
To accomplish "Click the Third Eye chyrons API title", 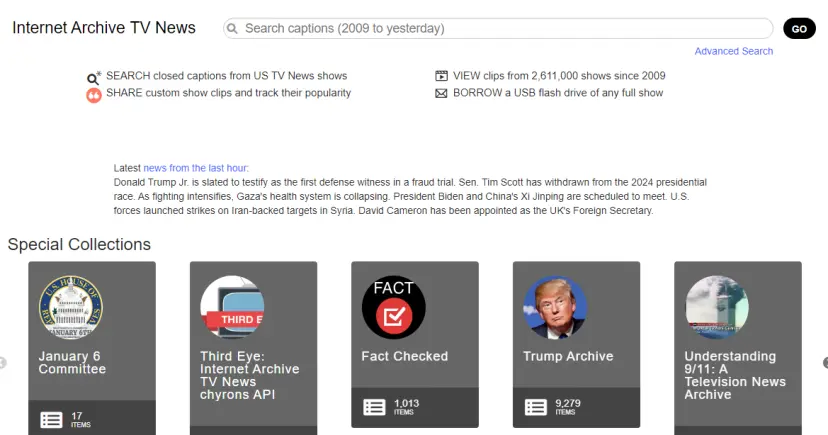I will (249, 375).
